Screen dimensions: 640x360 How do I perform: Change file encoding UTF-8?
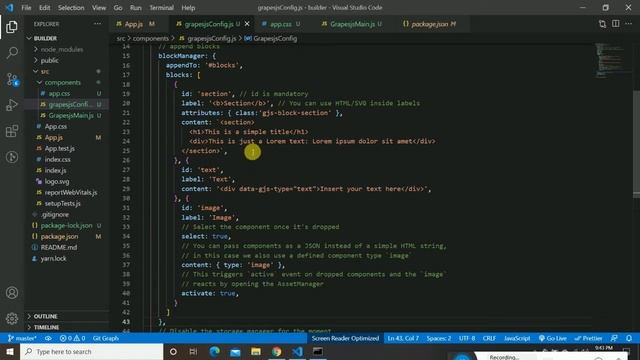point(467,338)
